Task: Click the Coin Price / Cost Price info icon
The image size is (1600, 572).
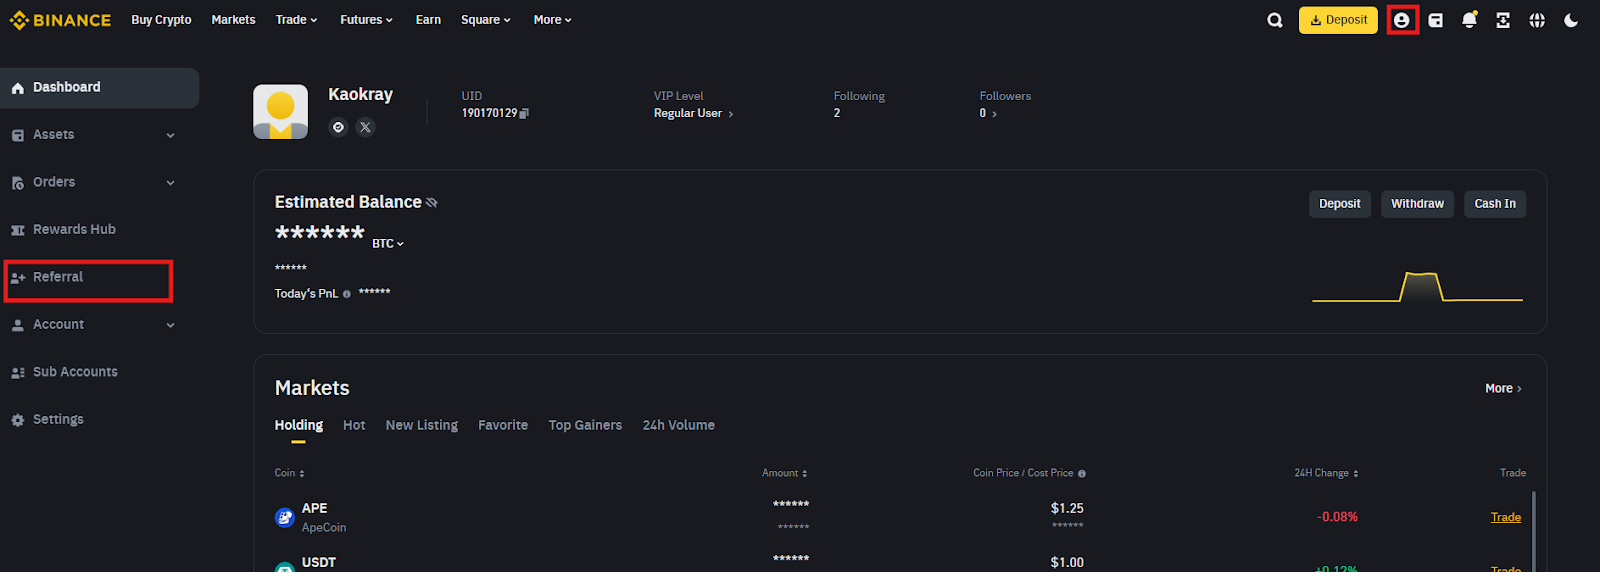Action: (x=1082, y=474)
